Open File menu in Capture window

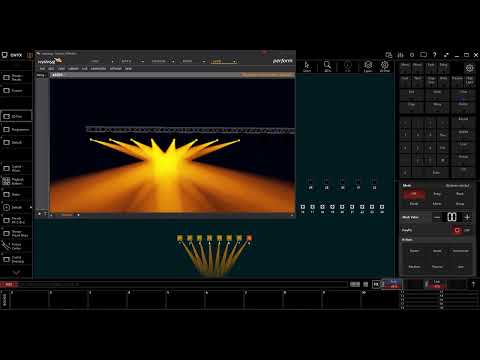[42, 69]
